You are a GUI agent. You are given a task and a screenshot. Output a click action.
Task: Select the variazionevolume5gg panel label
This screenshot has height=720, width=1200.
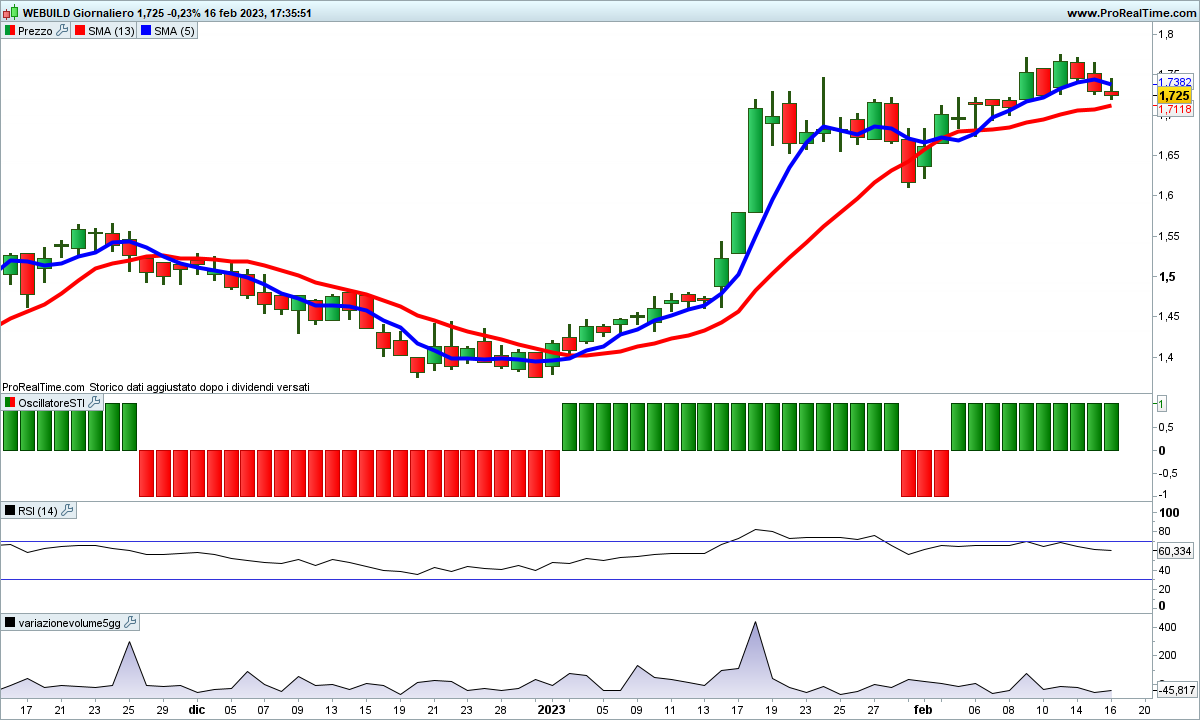pyautogui.click(x=70, y=623)
